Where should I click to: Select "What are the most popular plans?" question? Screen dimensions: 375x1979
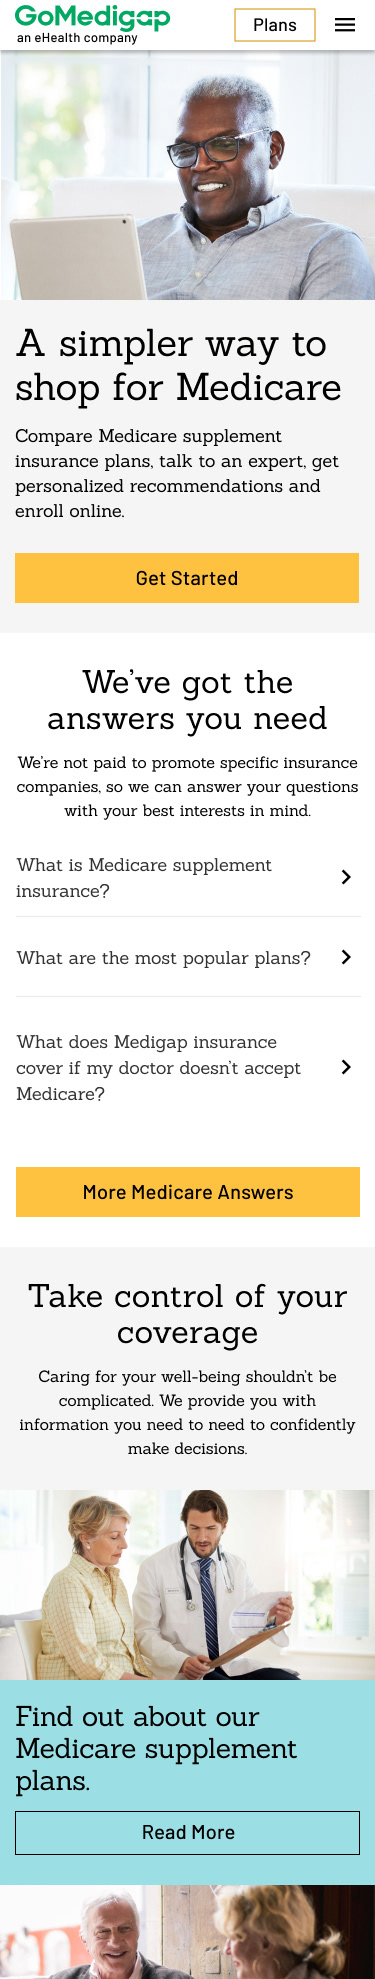(x=164, y=957)
